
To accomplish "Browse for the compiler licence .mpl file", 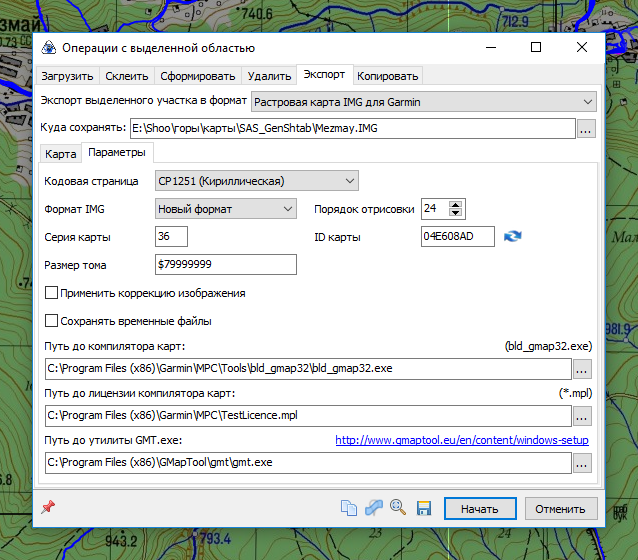I will 582,415.
